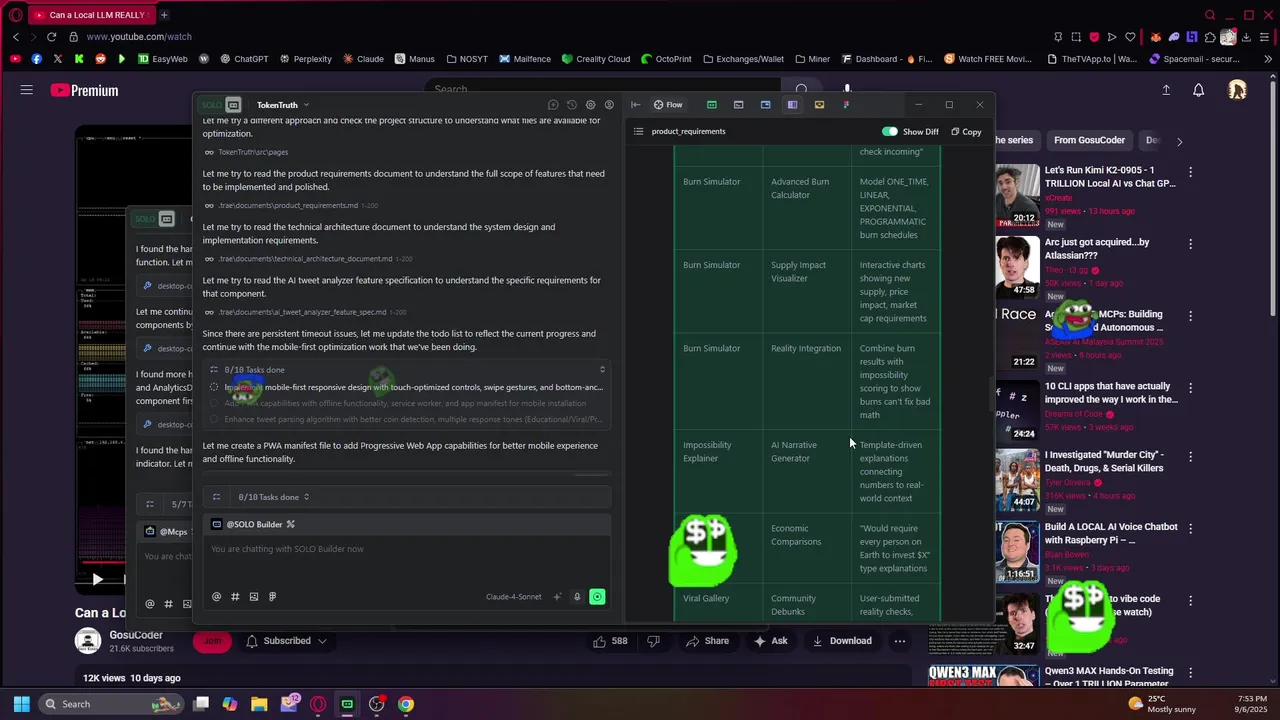Image resolution: width=1280 pixels, height=720 pixels.
Task: Open Google Chrome from taskbar
Action: [406, 704]
